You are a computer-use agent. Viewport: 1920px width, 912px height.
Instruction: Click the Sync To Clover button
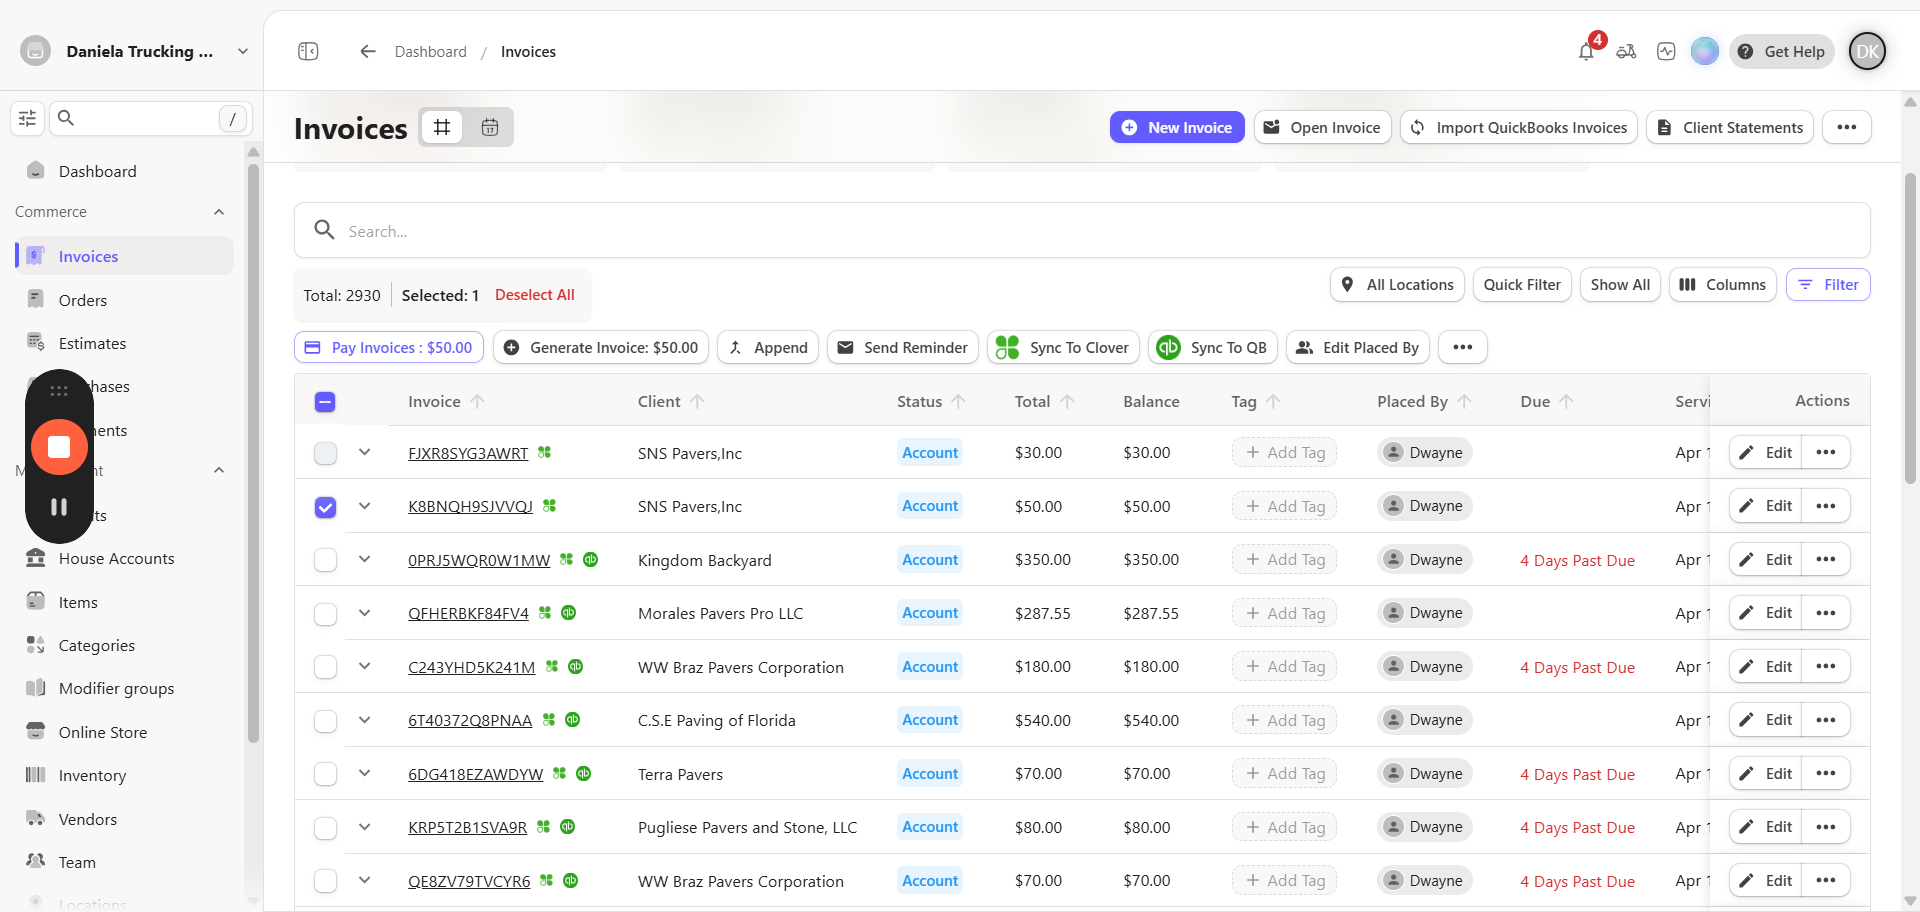coord(1064,347)
